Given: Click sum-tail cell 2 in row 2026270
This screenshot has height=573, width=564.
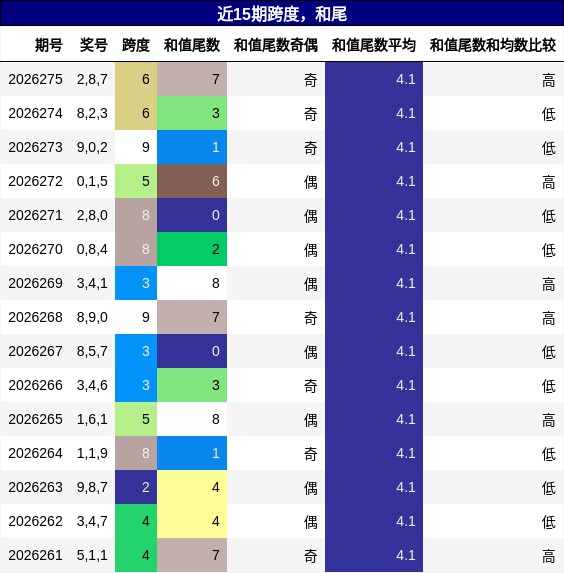Looking at the screenshot, I should pyautogui.click(x=192, y=249).
